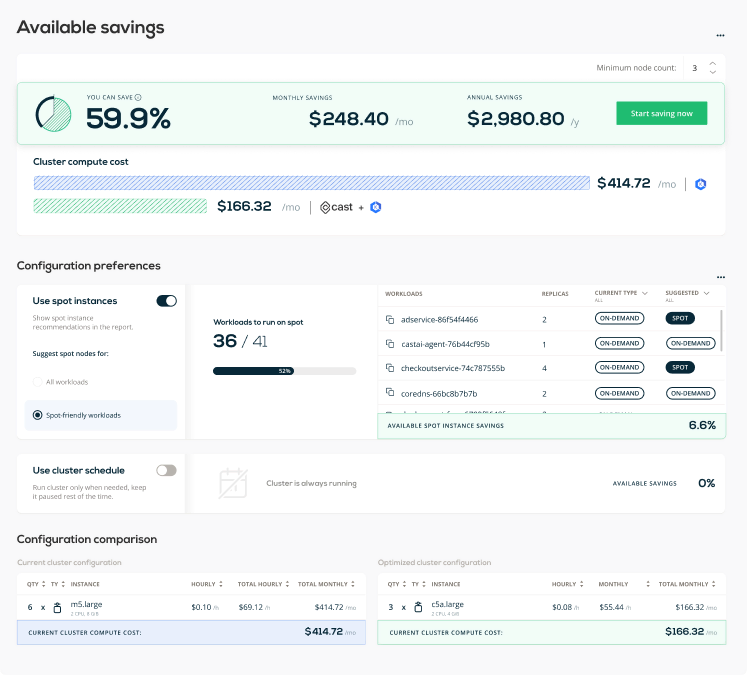Click the info icon beside 'You can save'
The height and width of the screenshot is (675, 747).
point(138,97)
